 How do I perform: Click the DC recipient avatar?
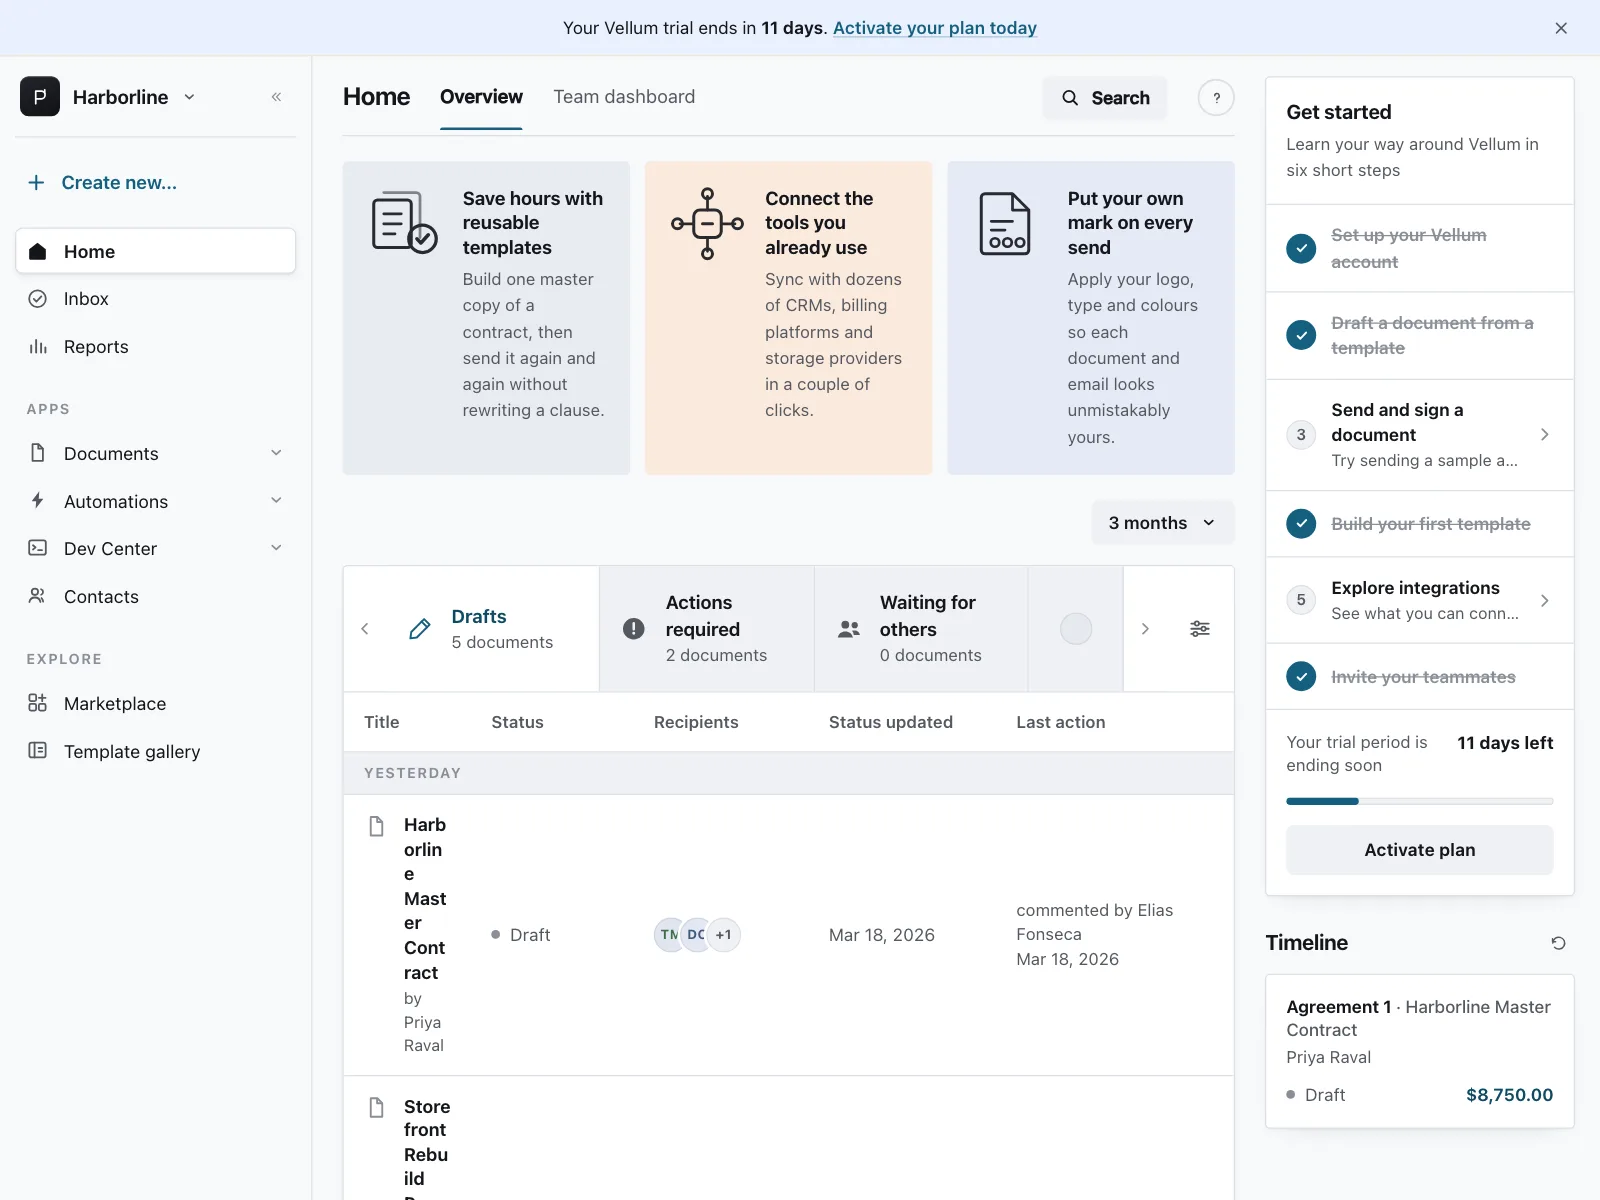click(x=696, y=935)
